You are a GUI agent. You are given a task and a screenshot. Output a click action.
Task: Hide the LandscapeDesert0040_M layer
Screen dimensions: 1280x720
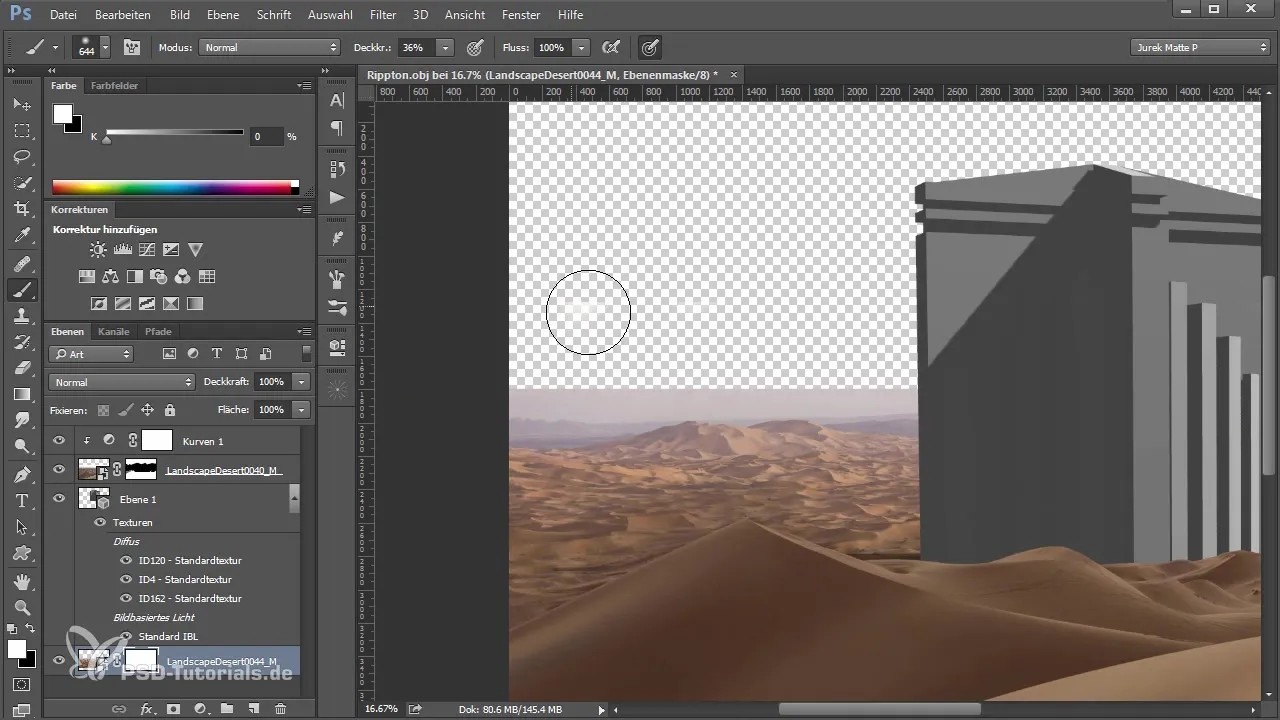click(59, 469)
